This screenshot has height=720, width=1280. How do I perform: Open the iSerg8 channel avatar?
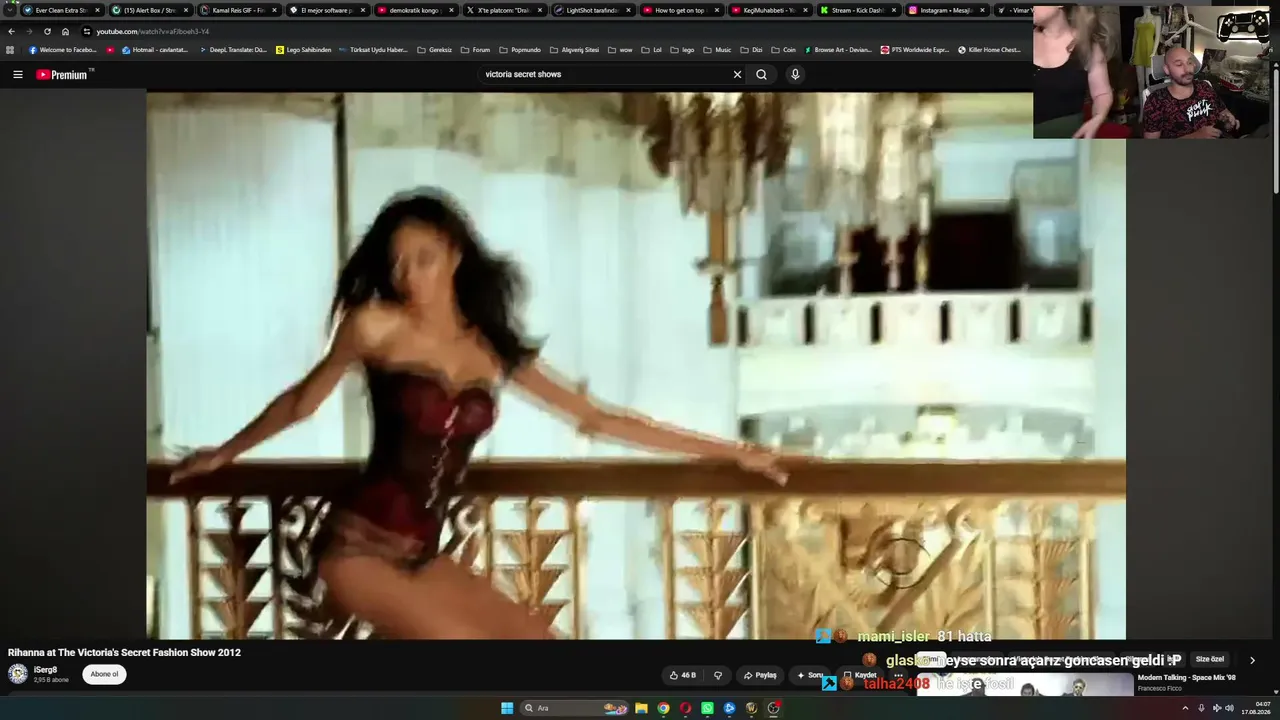[18, 674]
